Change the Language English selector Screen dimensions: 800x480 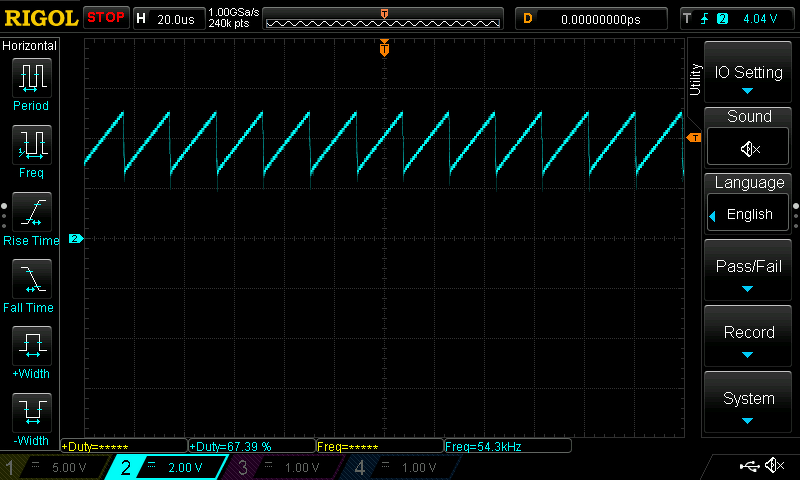(x=748, y=214)
